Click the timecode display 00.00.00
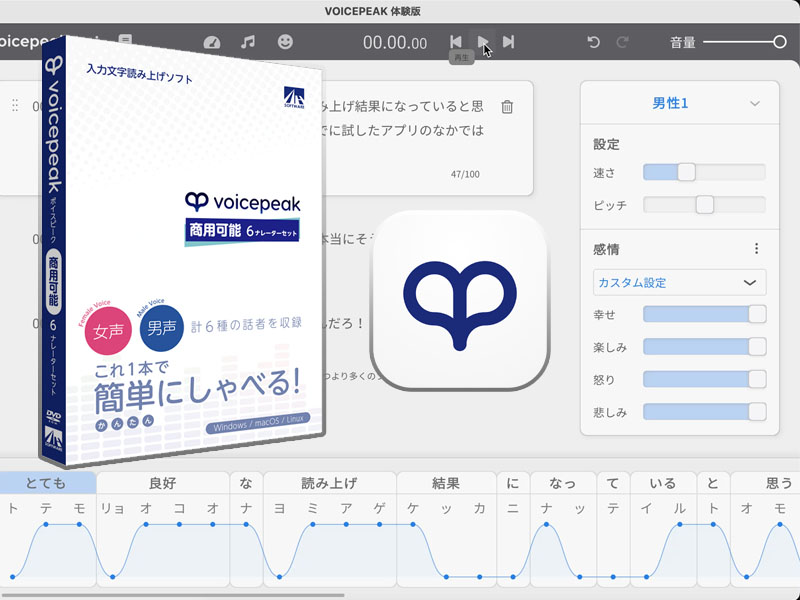800x600 pixels. 395,42
